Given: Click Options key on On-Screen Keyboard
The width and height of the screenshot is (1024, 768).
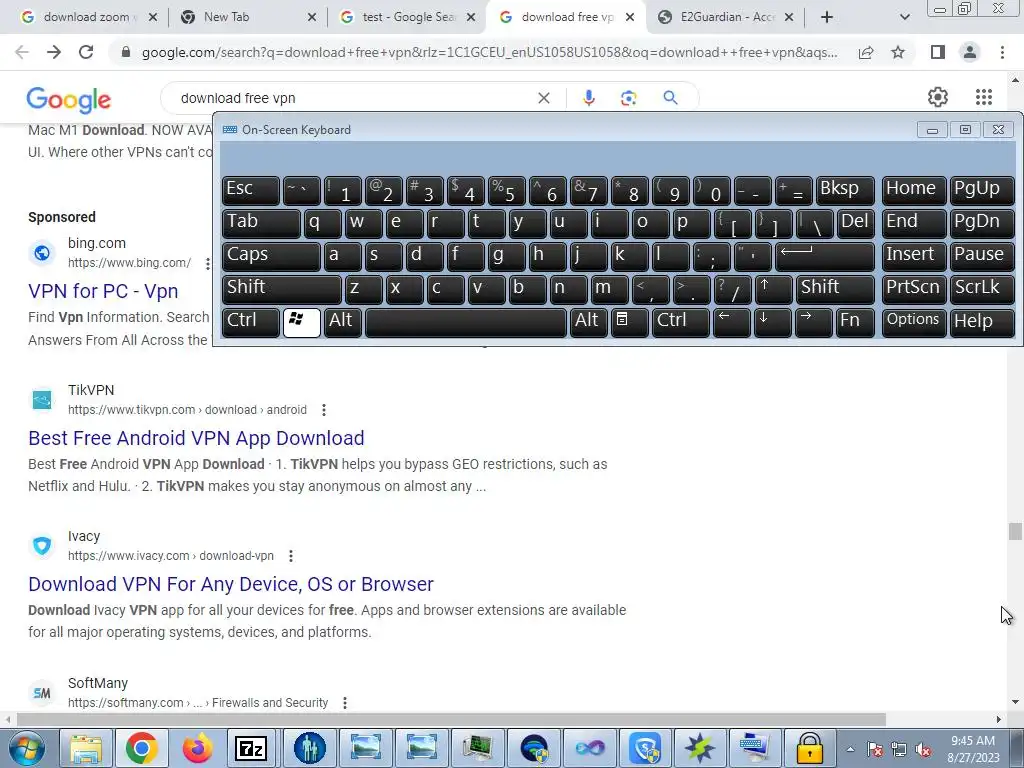Looking at the screenshot, I should click(913, 322).
